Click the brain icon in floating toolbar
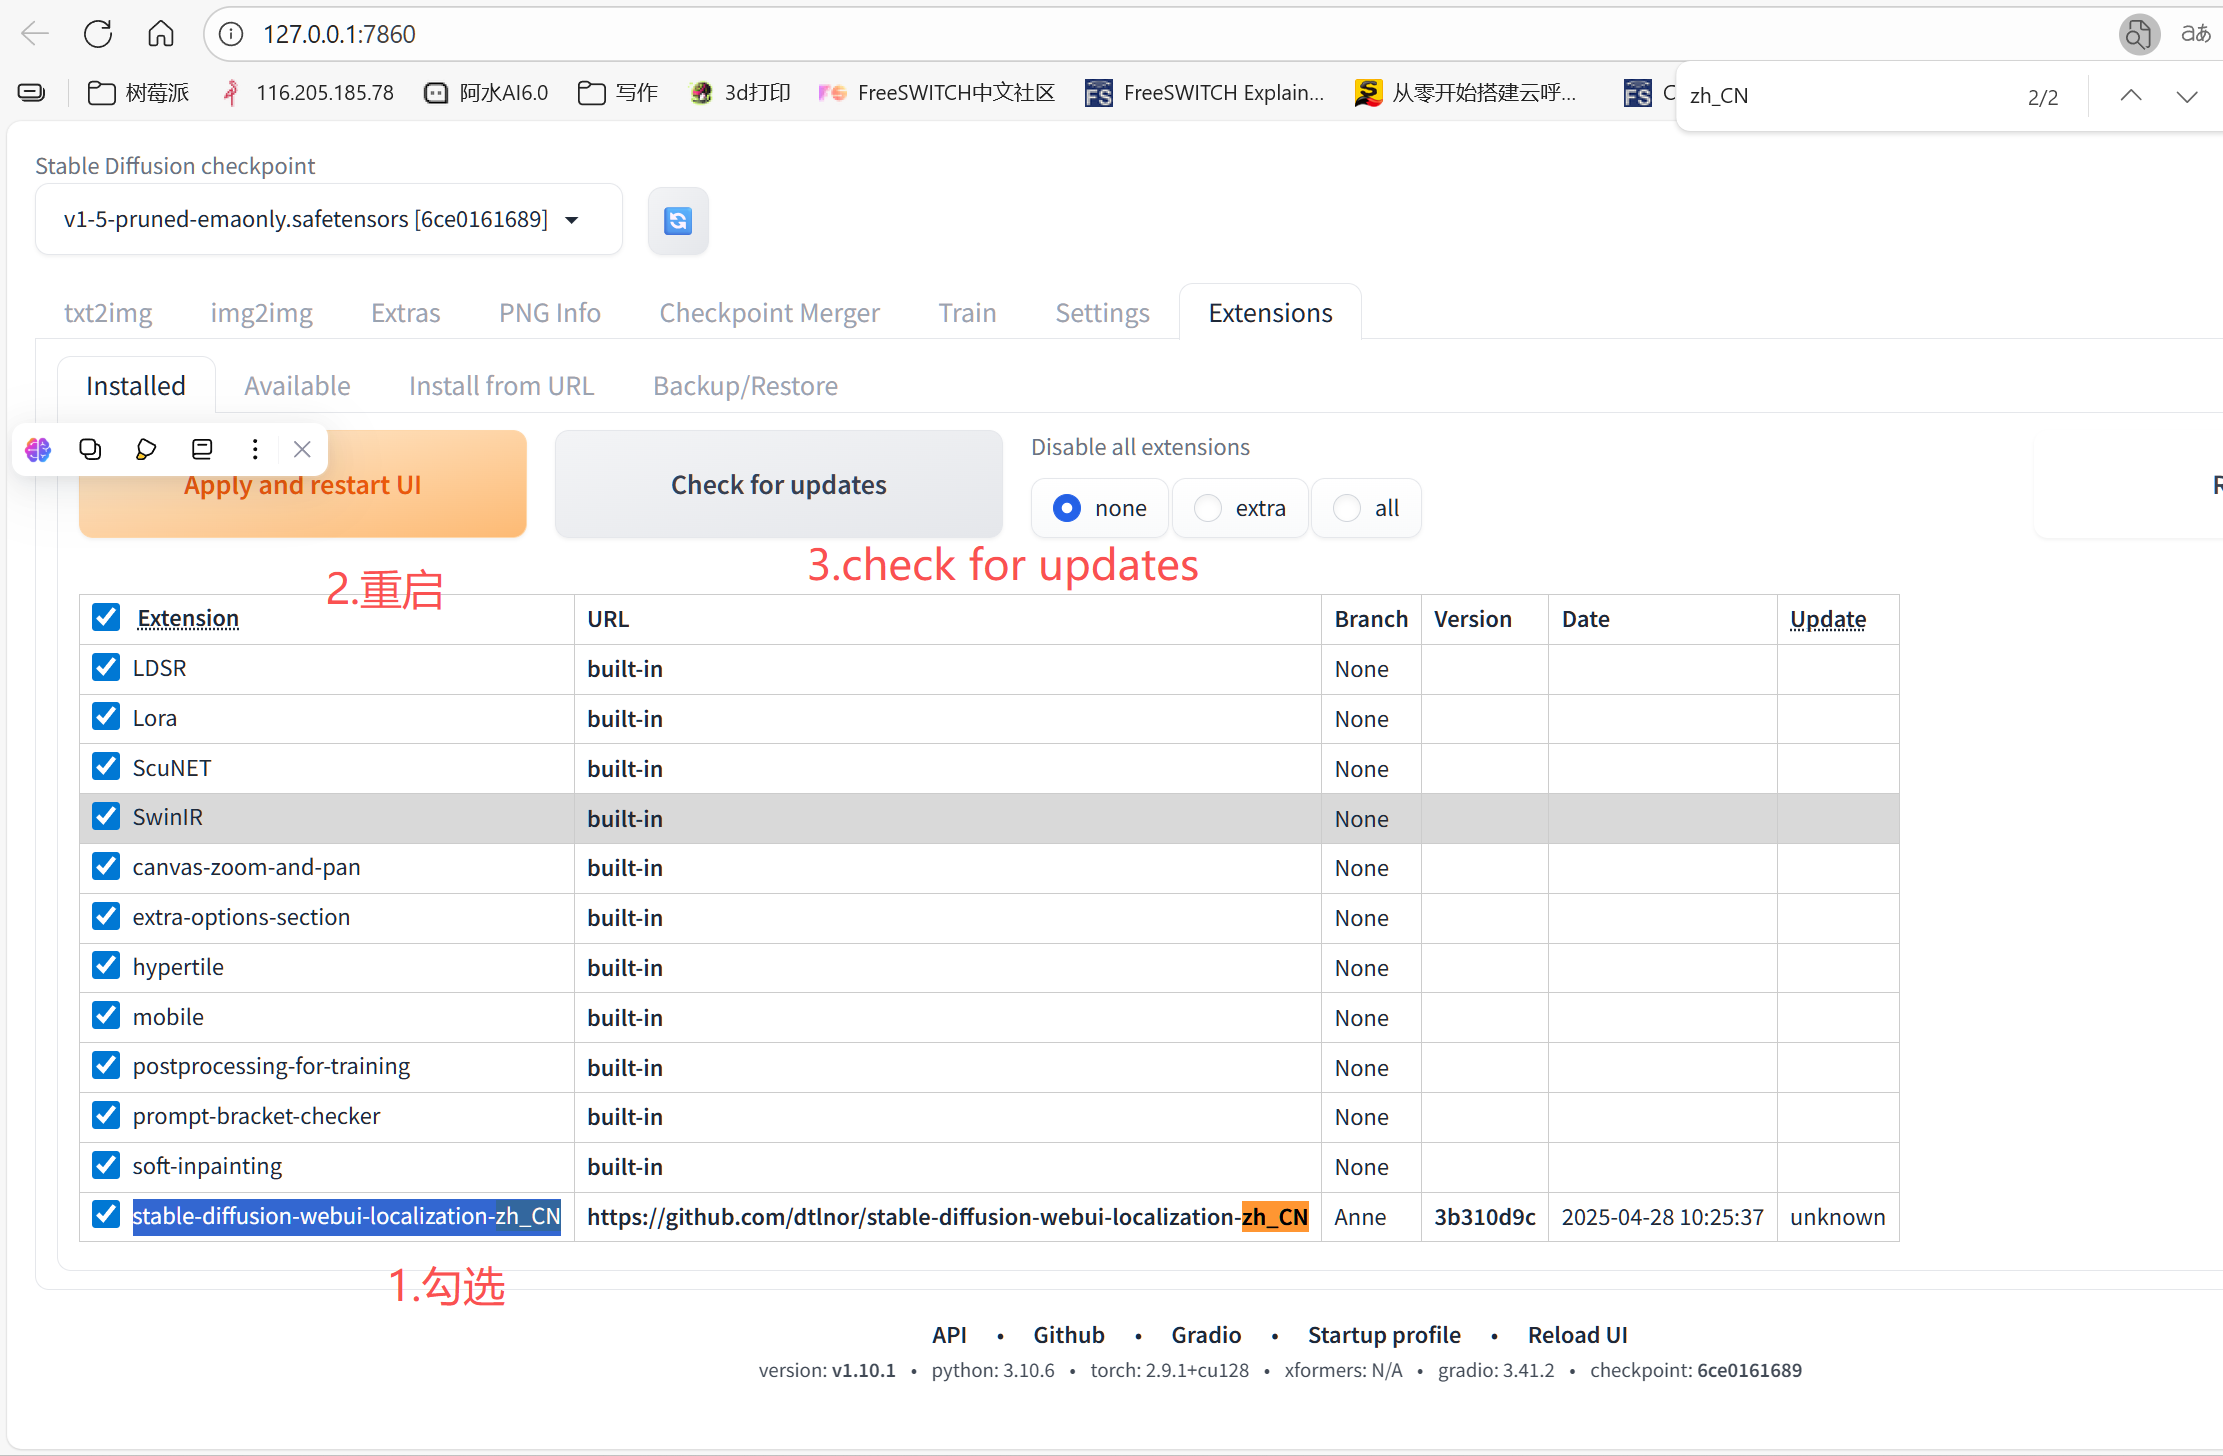2223x1456 pixels. point(38,450)
